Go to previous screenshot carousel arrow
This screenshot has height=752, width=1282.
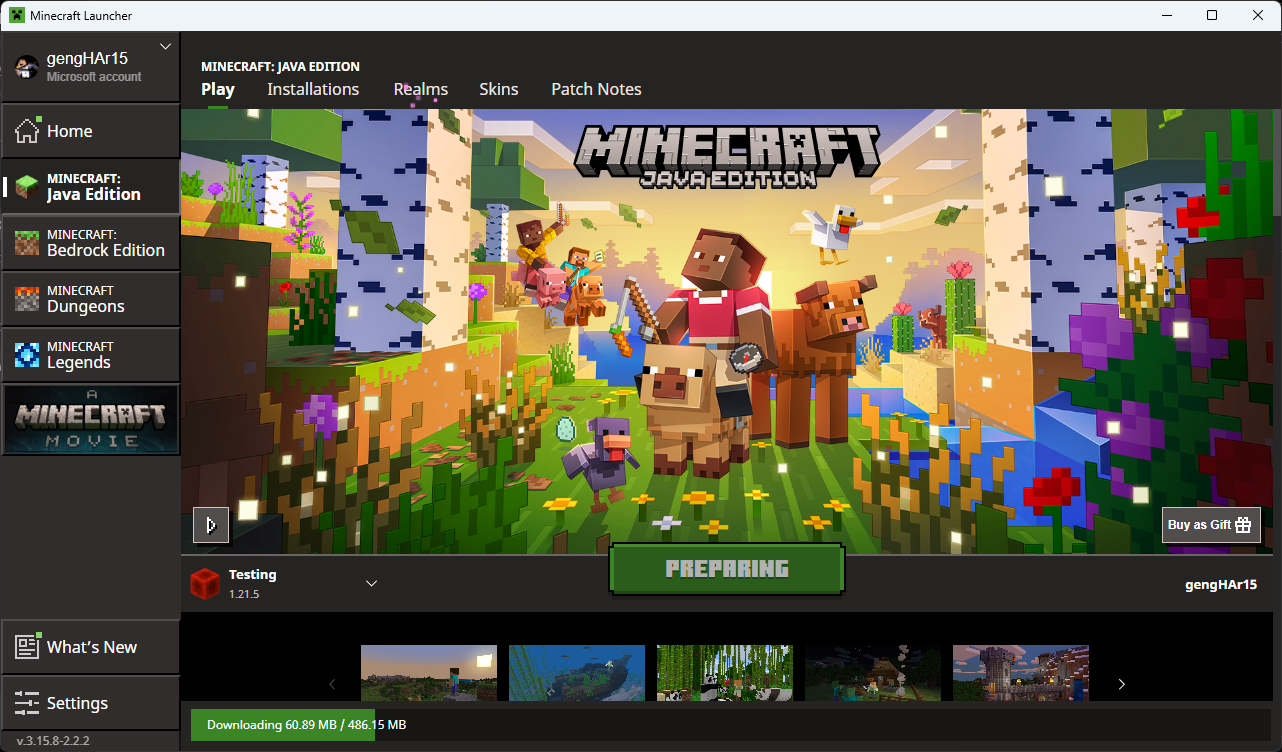(333, 684)
